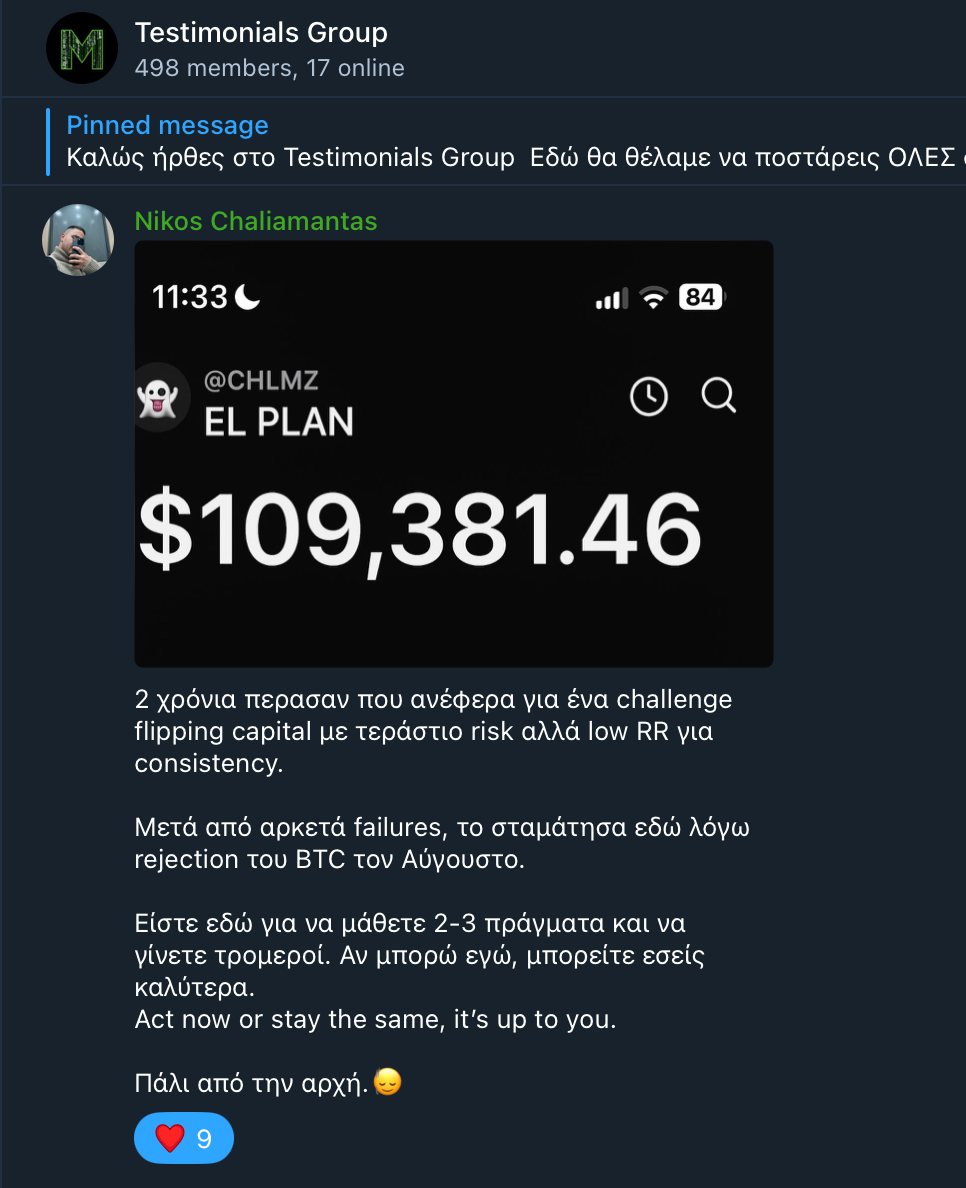Click the battery indicator showing 84
Viewport: 966px width, 1188px height.
pyautogui.click(x=701, y=297)
